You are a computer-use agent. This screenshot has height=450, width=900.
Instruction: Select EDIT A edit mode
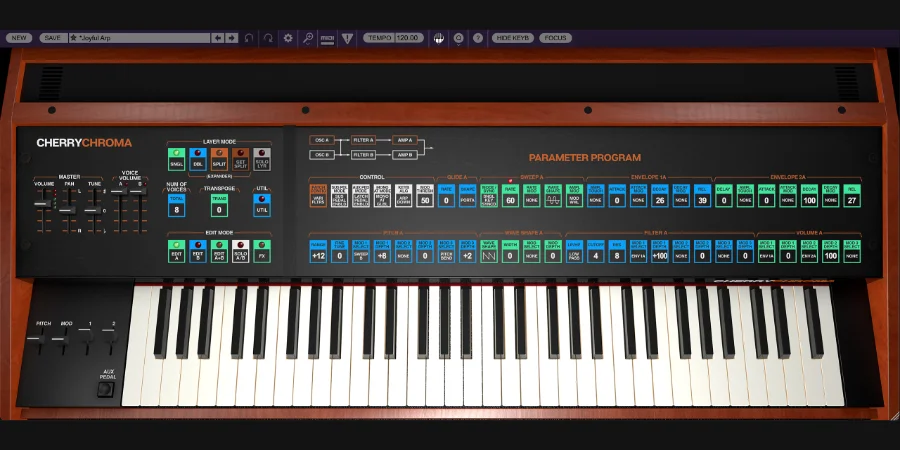coord(176,251)
